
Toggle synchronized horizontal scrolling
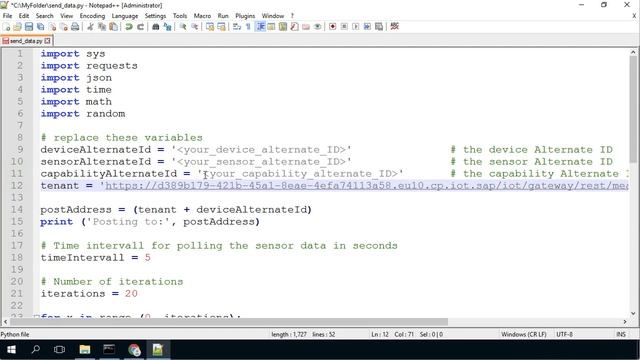click(222, 27)
